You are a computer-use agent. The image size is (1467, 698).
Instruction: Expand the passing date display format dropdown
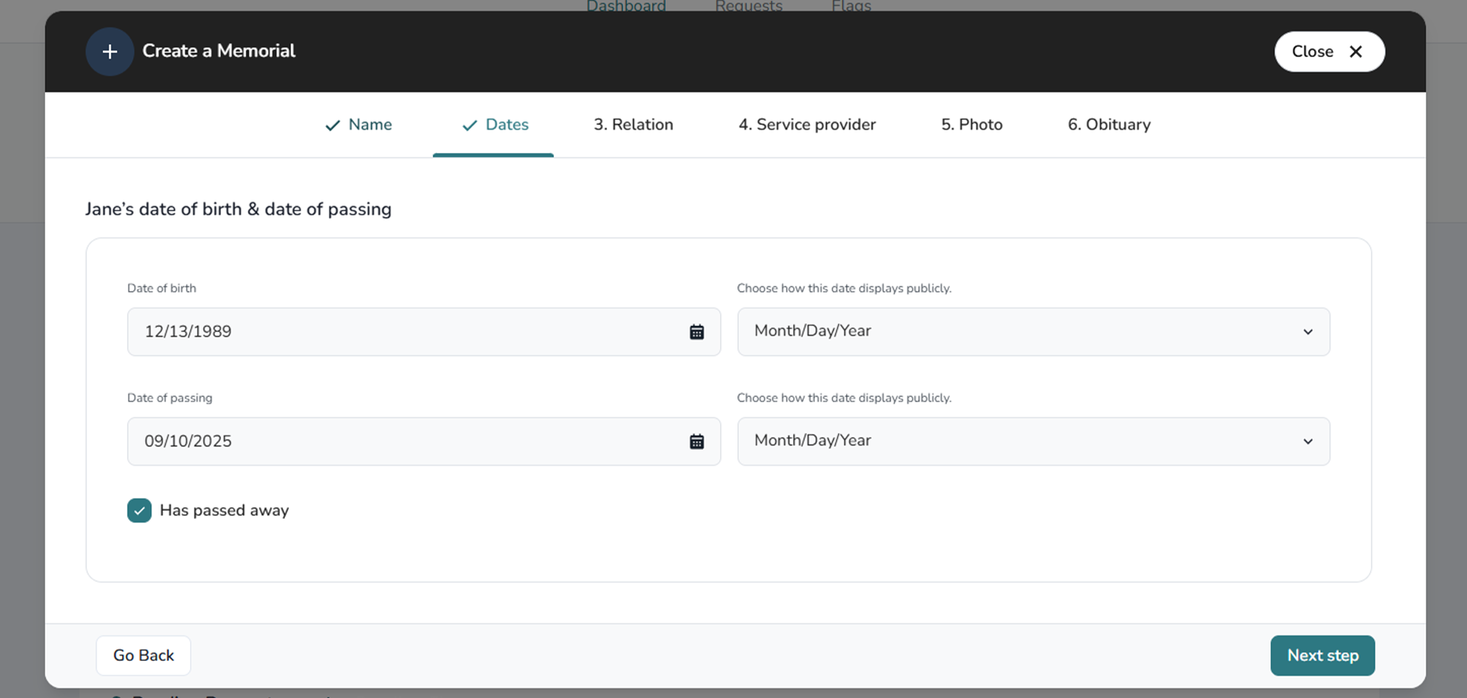pos(1033,442)
